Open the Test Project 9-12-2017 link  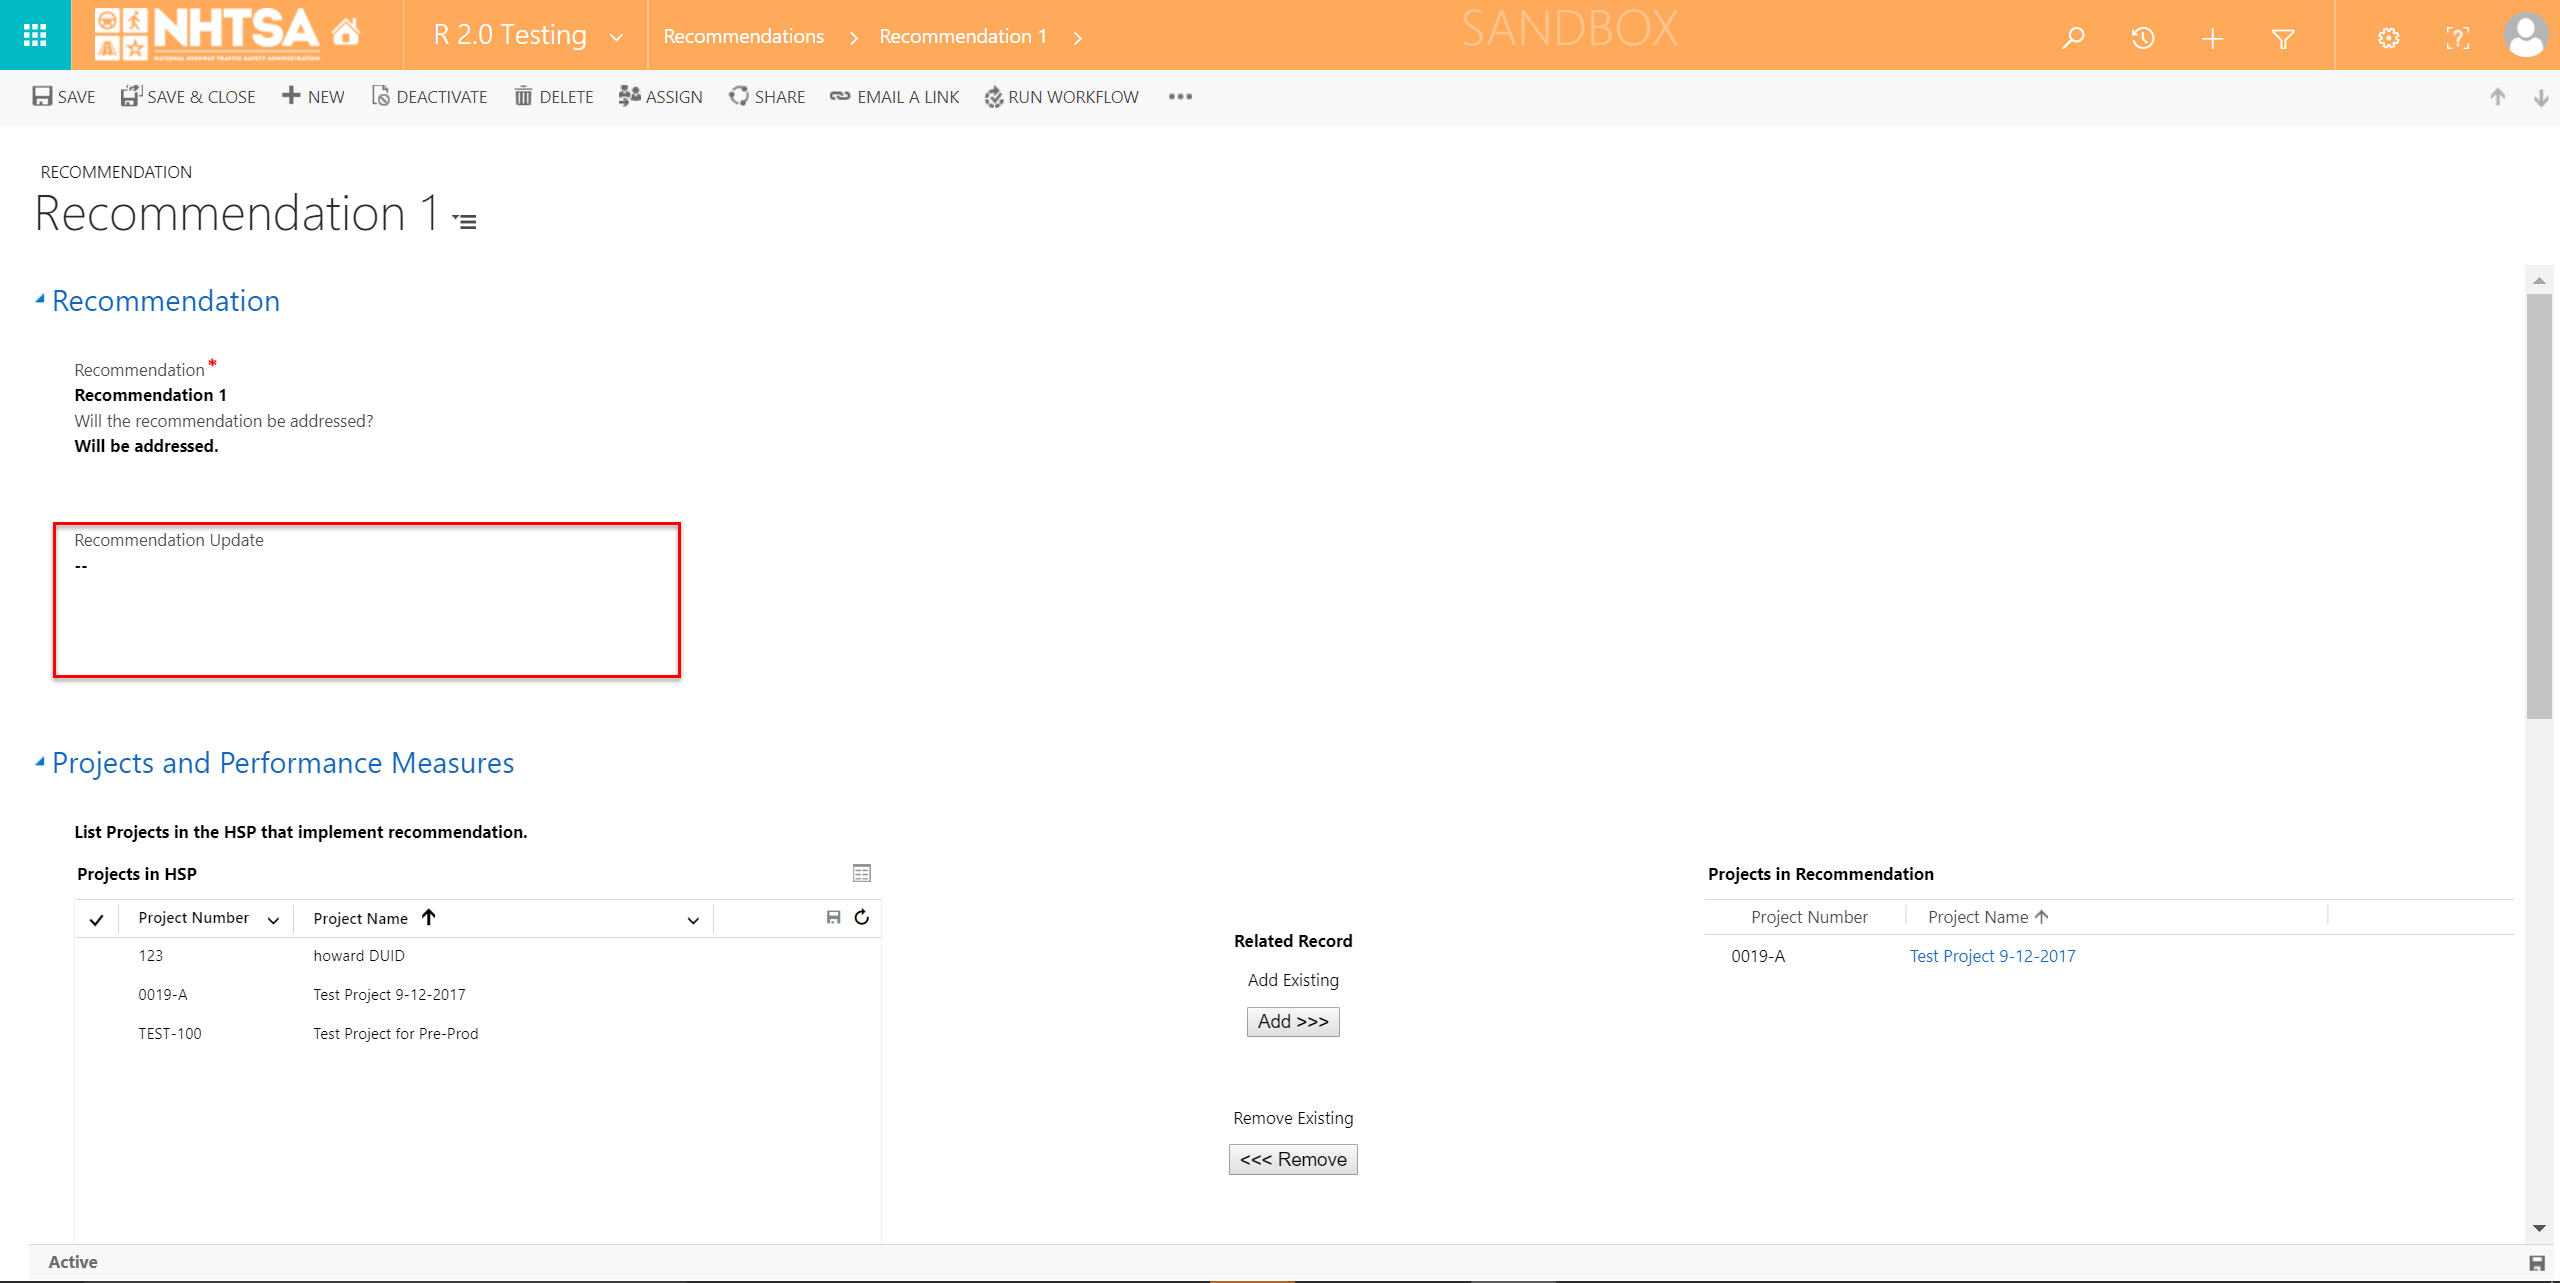pyautogui.click(x=1992, y=956)
